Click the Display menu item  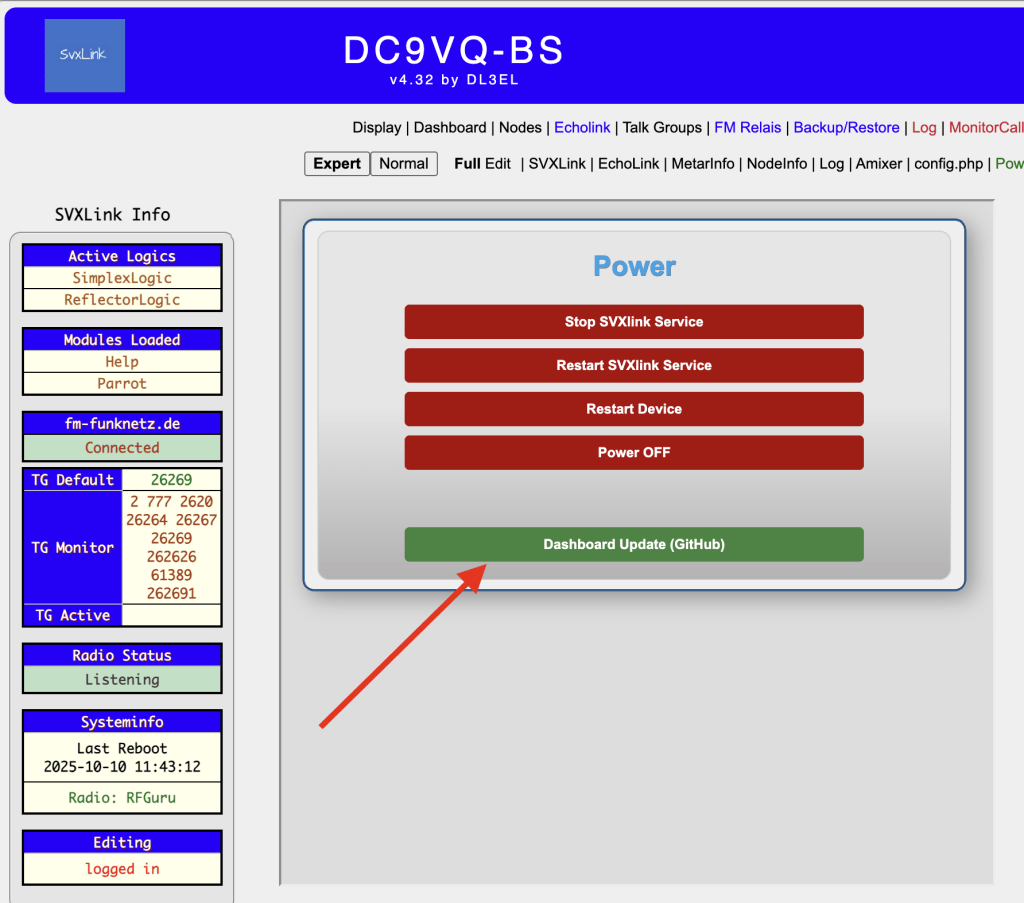[x=377, y=128]
